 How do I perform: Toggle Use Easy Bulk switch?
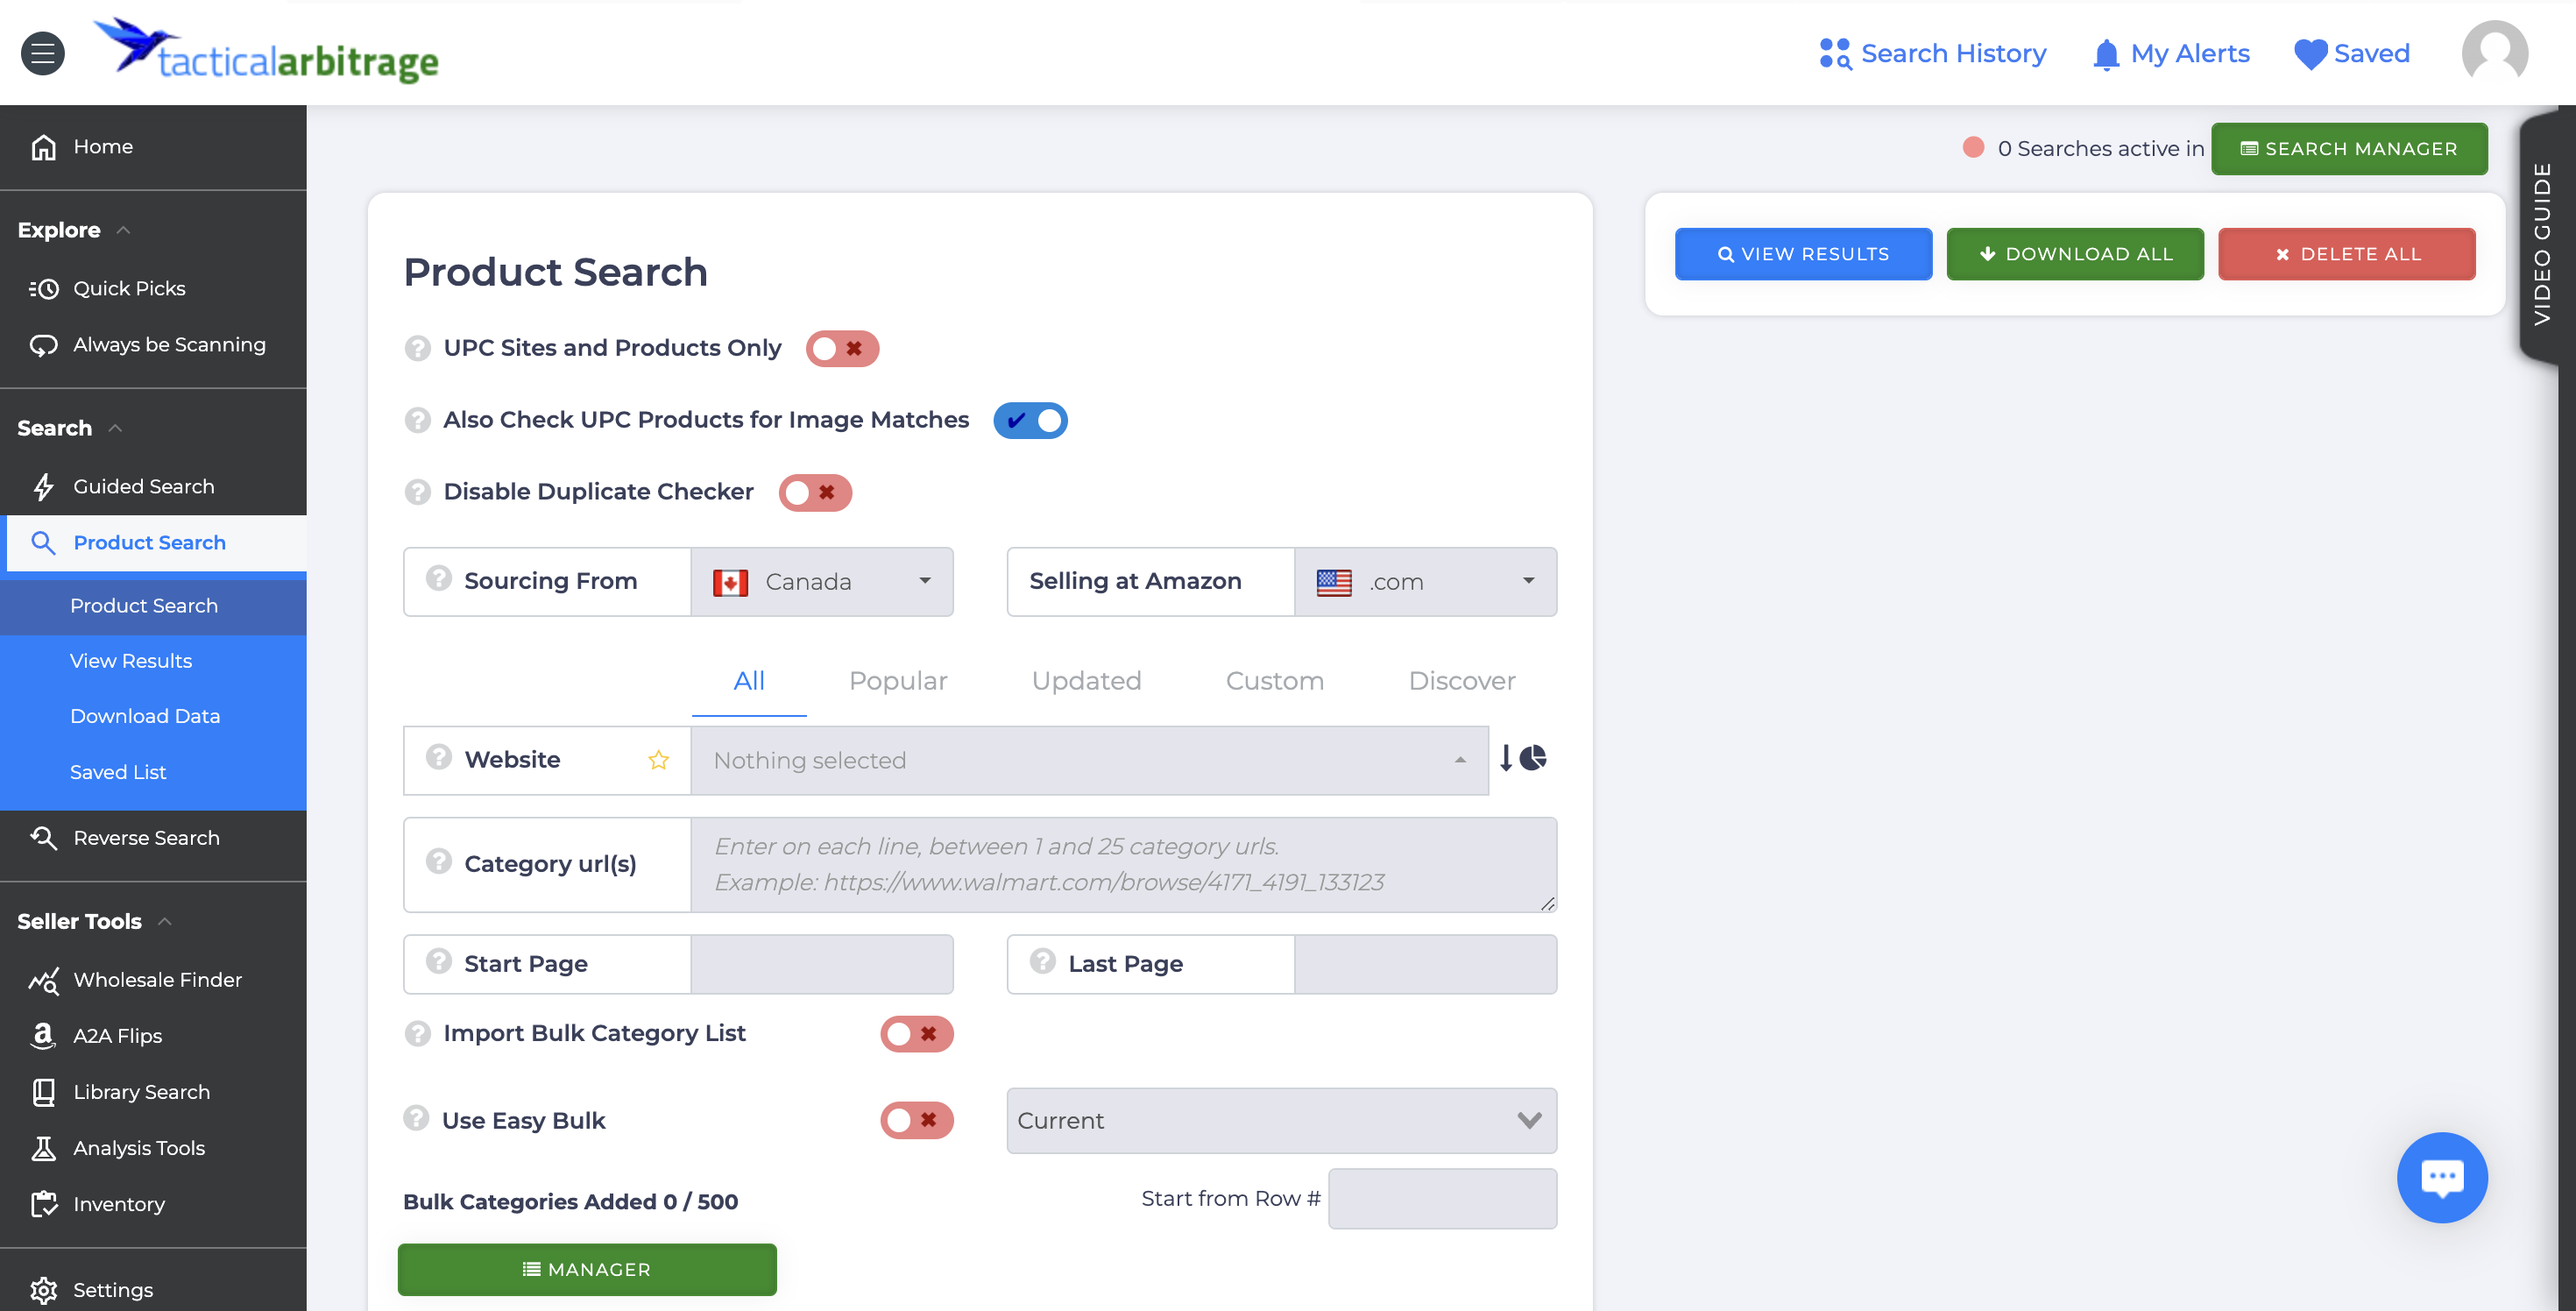pyautogui.click(x=916, y=1120)
